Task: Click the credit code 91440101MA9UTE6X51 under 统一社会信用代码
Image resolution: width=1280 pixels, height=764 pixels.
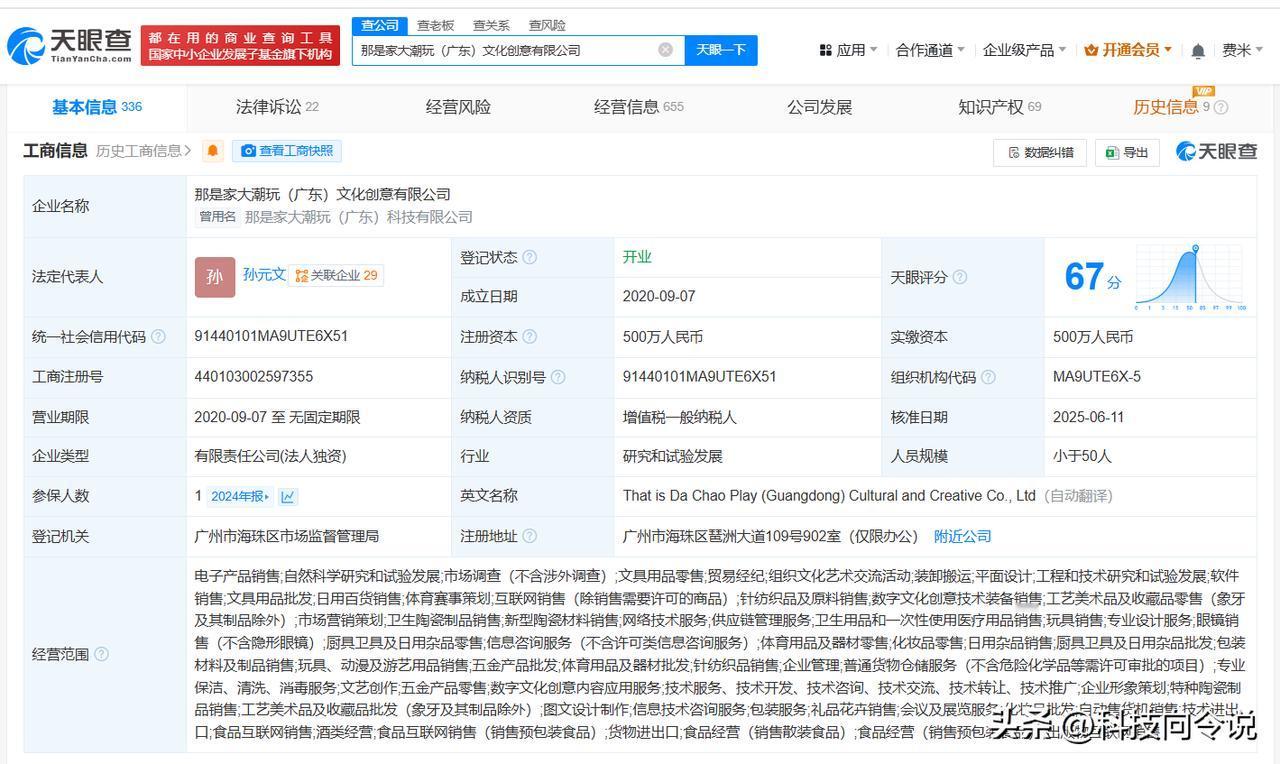Action: coord(271,336)
